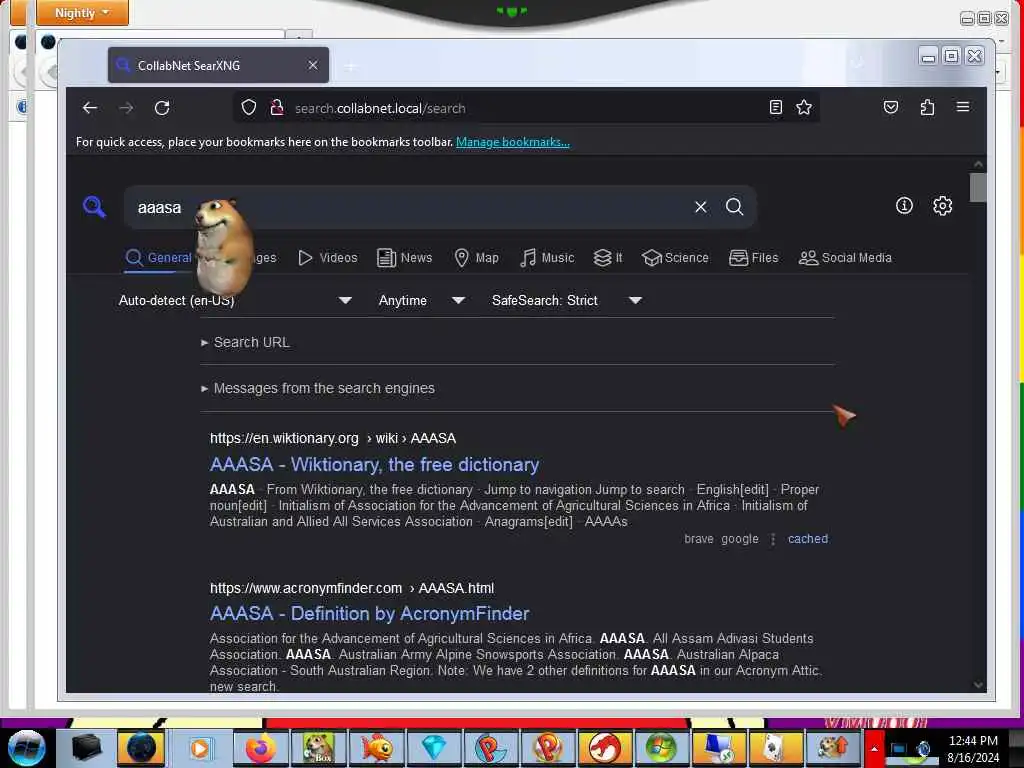Open the Solitaire cards taskbar icon
1024x768 pixels.
point(775,747)
